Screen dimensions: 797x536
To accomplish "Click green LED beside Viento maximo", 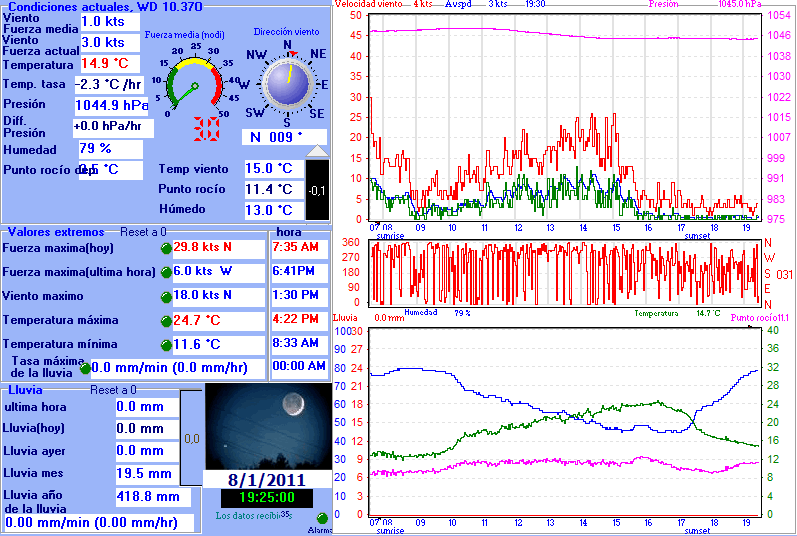I will pos(166,297).
